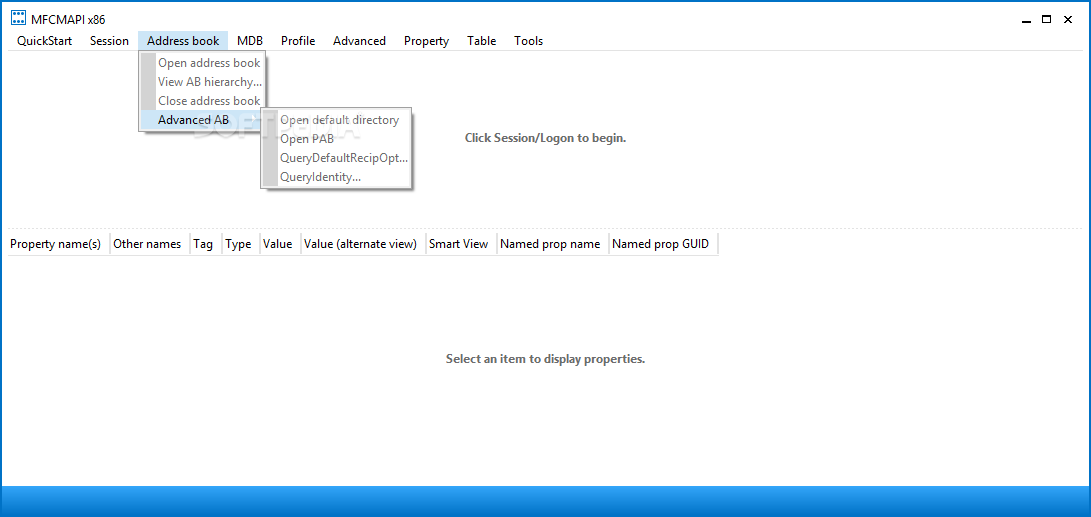Click 'Click Session/Logon to begin.' text
This screenshot has height=517, width=1091.
(546, 138)
